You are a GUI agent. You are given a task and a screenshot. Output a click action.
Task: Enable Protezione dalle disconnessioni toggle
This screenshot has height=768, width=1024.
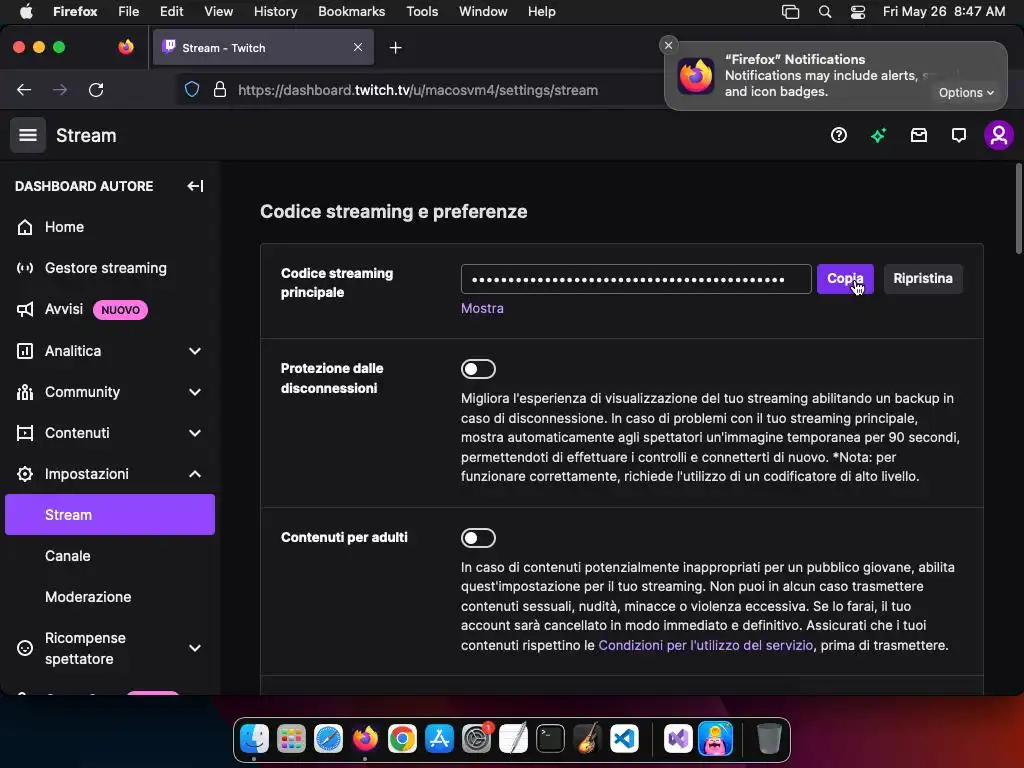coord(478,369)
